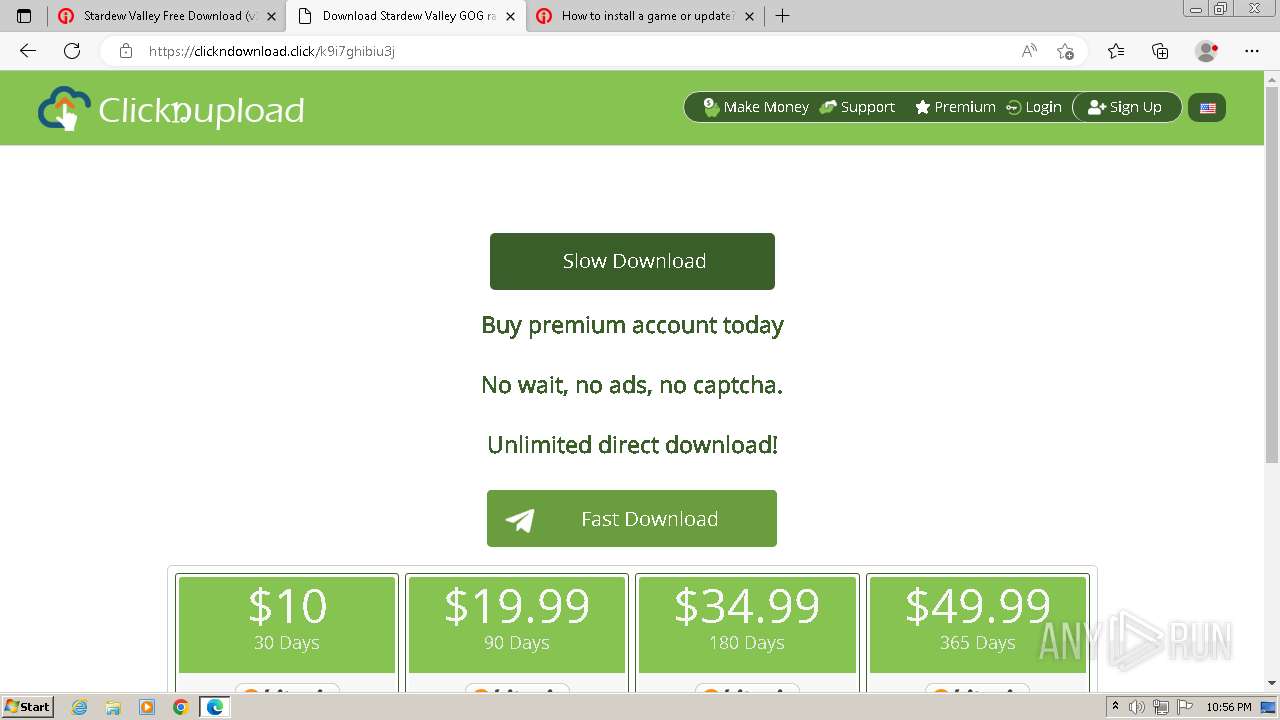
Task: Click the Fast Download button
Action: tap(632, 518)
